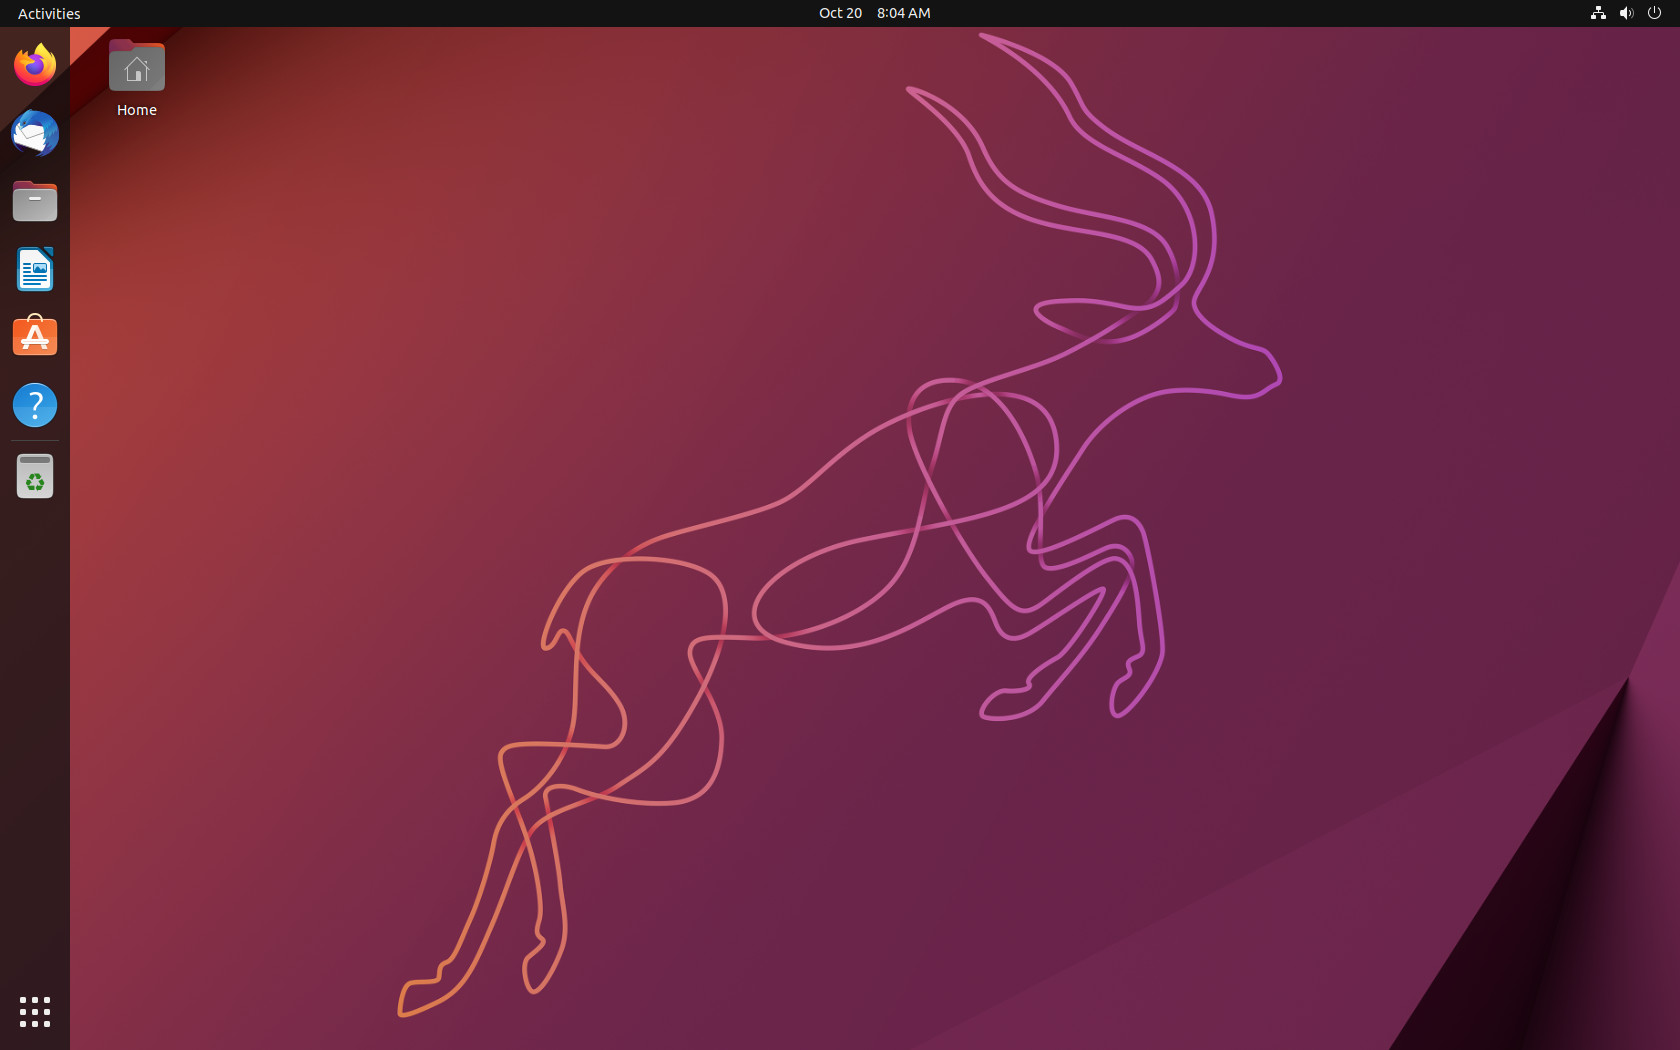
Task: Show Applications grid button
Action: [35, 1011]
